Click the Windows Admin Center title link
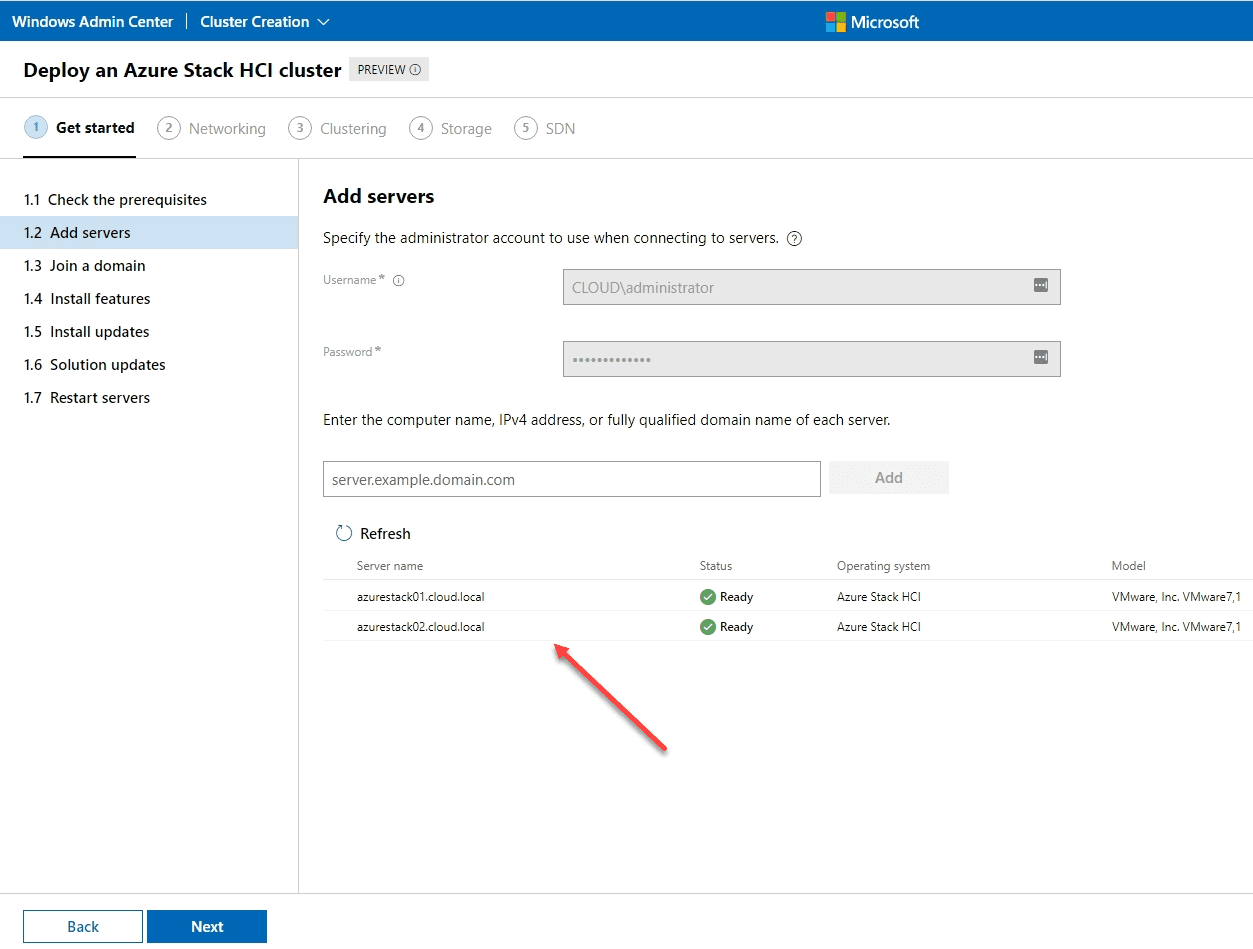 [x=92, y=21]
